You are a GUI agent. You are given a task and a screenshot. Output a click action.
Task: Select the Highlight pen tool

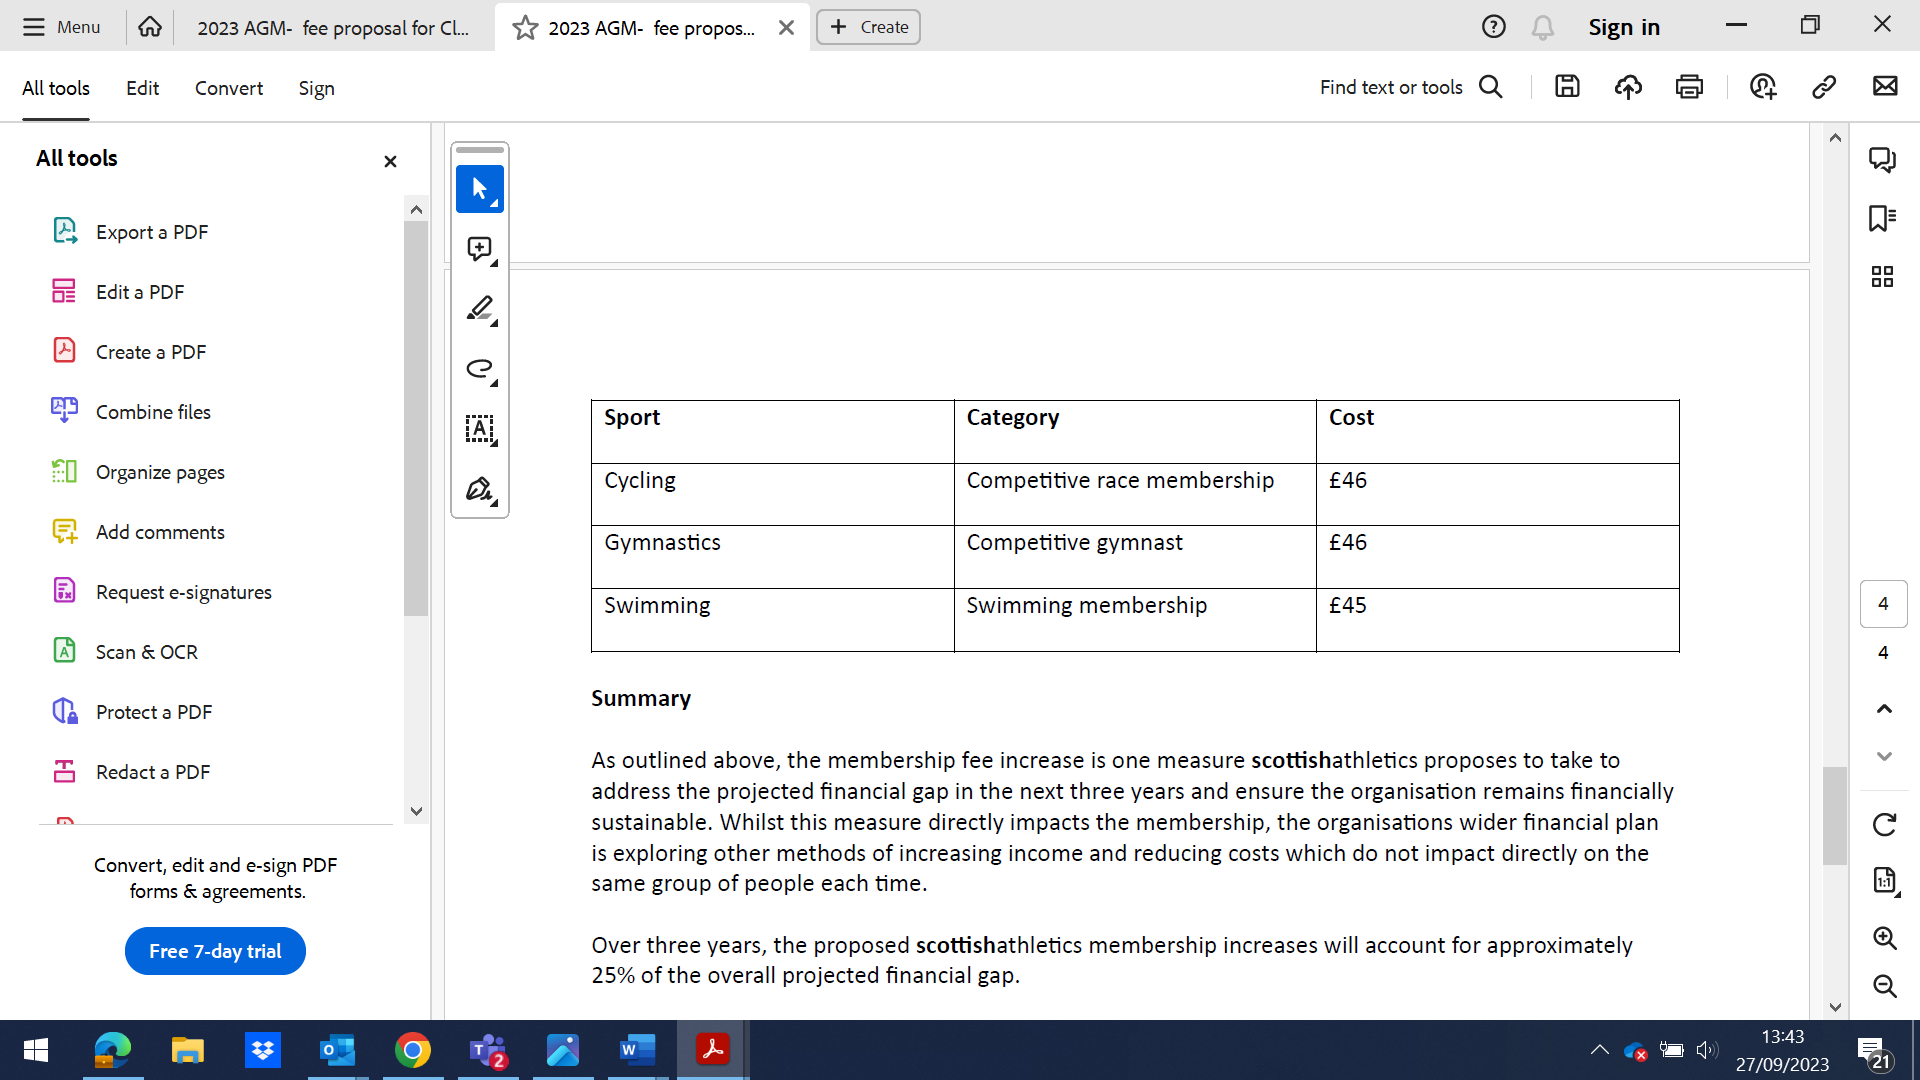click(x=480, y=309)
